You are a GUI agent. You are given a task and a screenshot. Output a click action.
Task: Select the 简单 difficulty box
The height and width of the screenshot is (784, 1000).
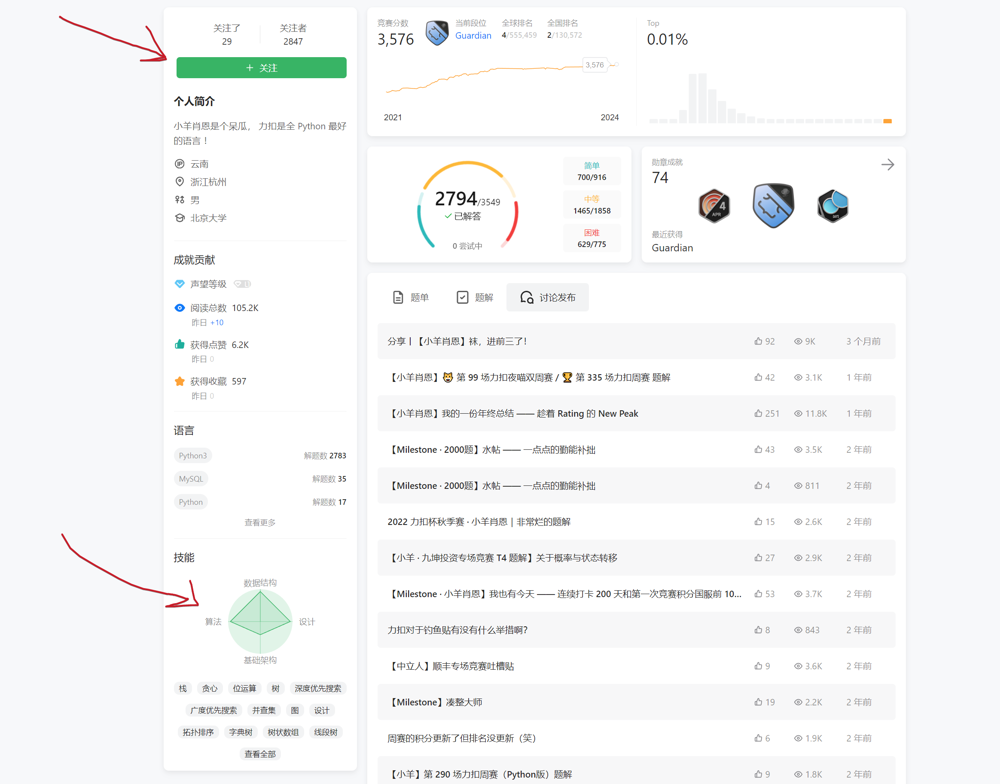coord(591,172)
